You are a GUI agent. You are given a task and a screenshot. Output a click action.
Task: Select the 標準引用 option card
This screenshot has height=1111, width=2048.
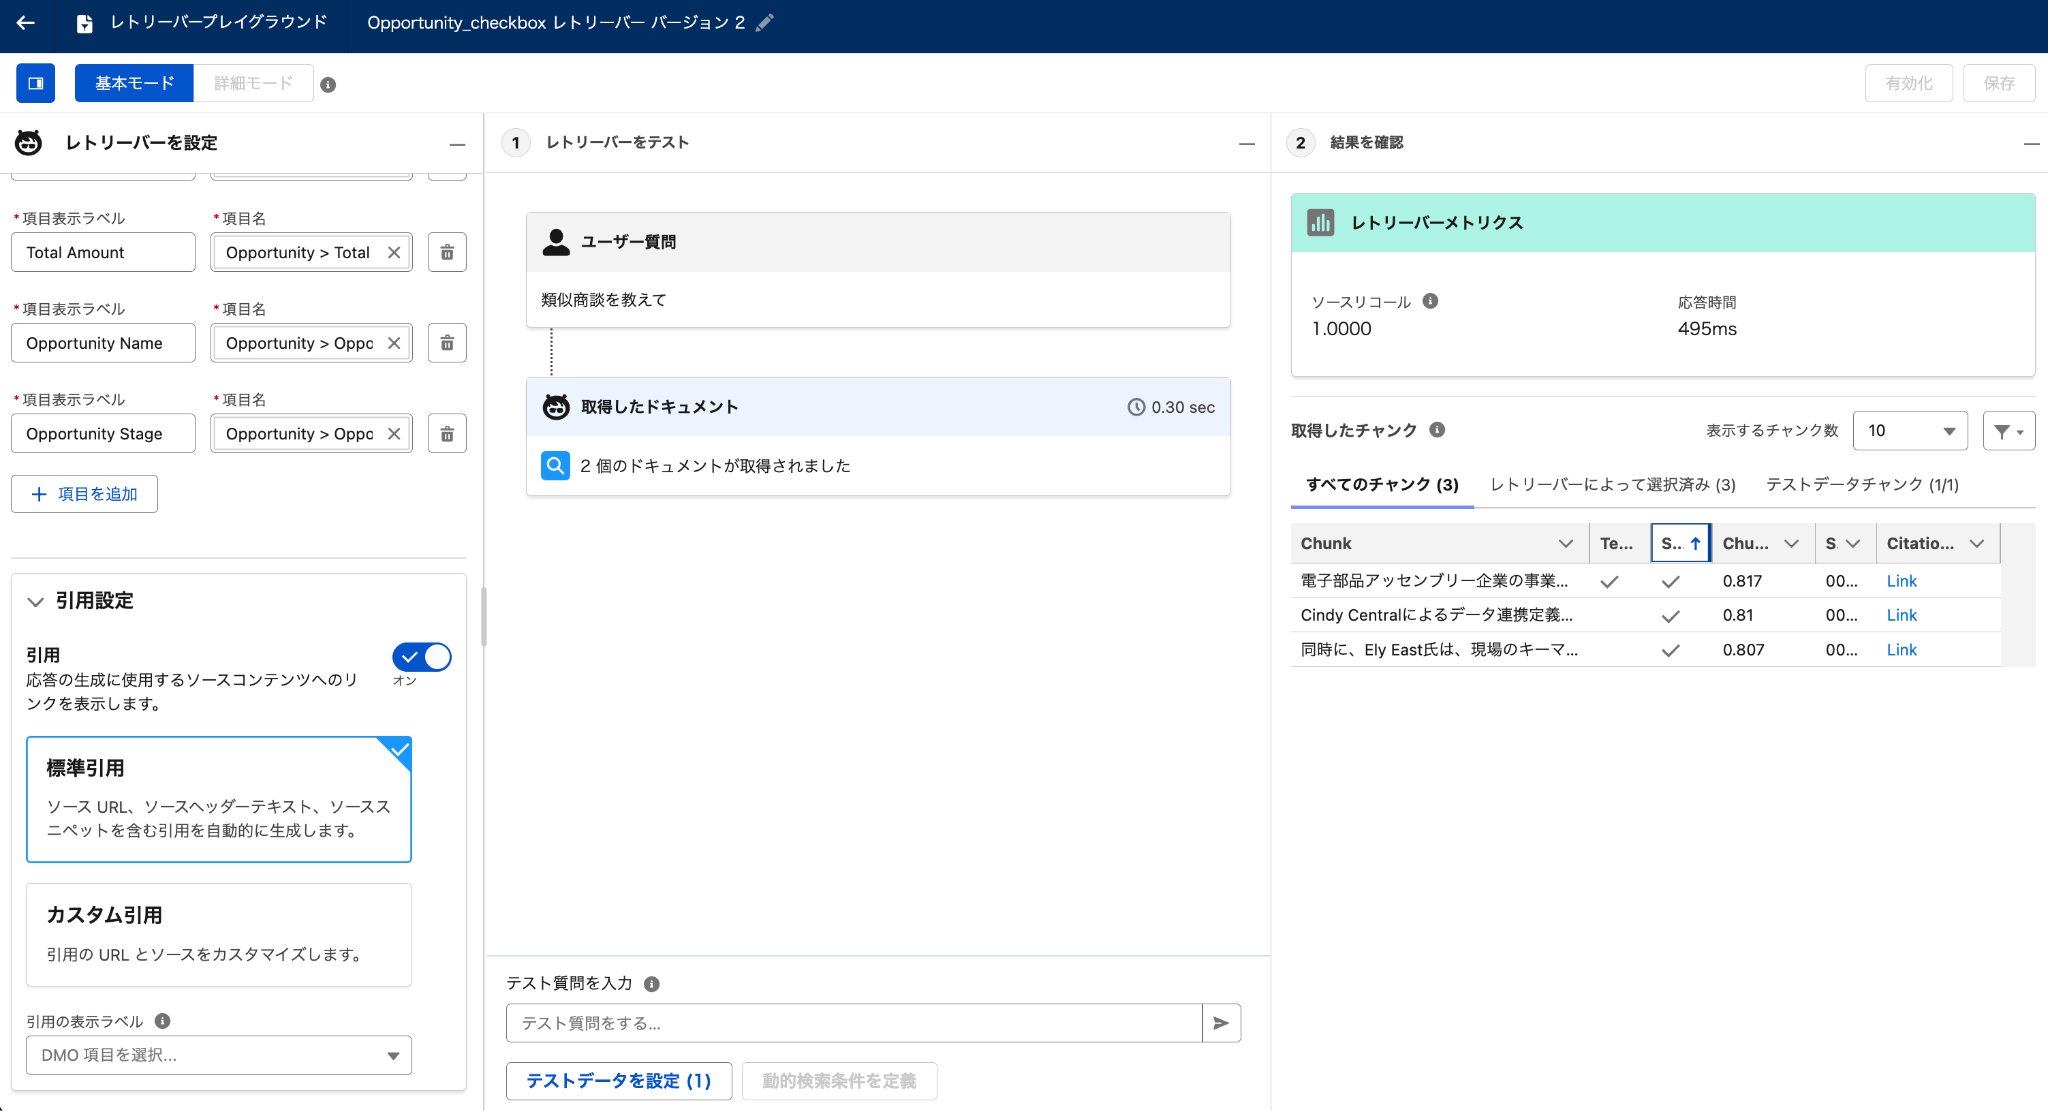219,799
